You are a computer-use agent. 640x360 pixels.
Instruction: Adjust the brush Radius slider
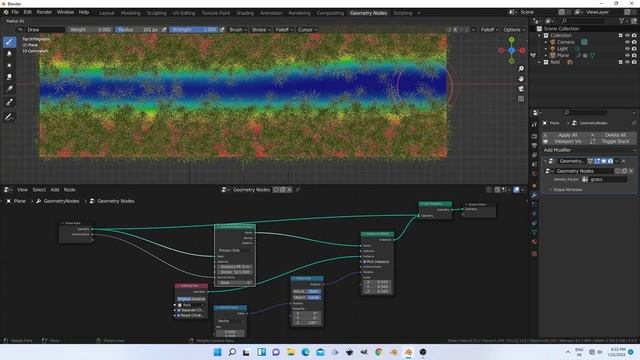point(138,29)
